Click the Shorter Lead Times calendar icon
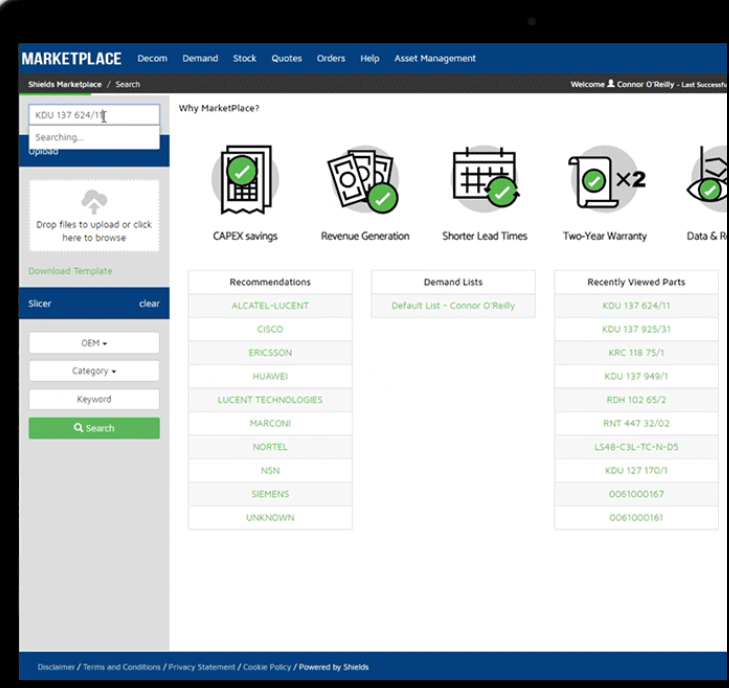729x688 pixels. [484, 180]
